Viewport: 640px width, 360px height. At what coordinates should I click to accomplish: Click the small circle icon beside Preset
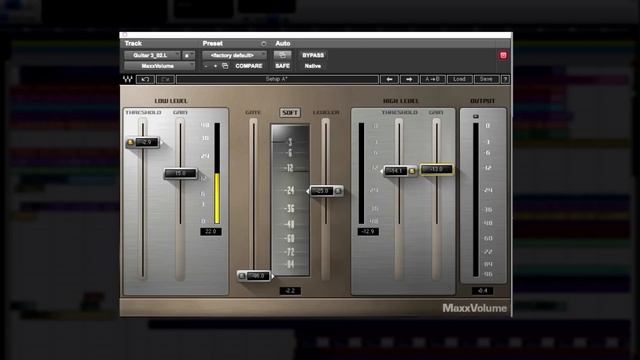coord(264,44)
